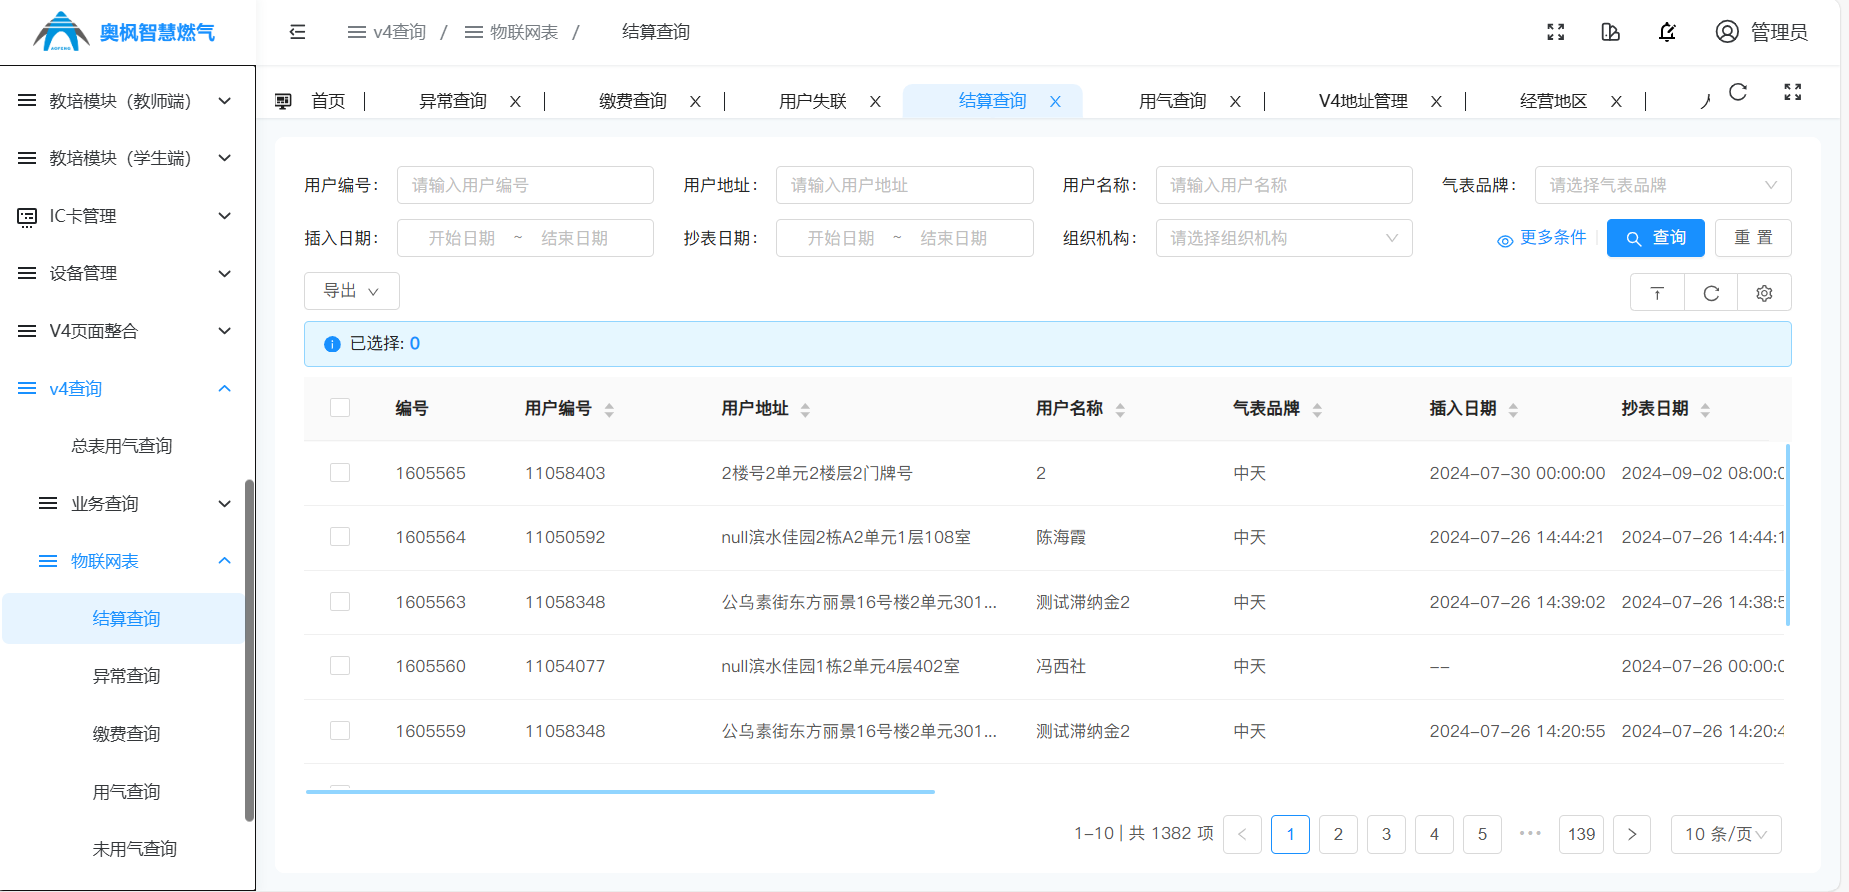Focus the 用户地址 input field
Image resolution: width=1849 pixels, height=892 pixels.
pos(905,185)
